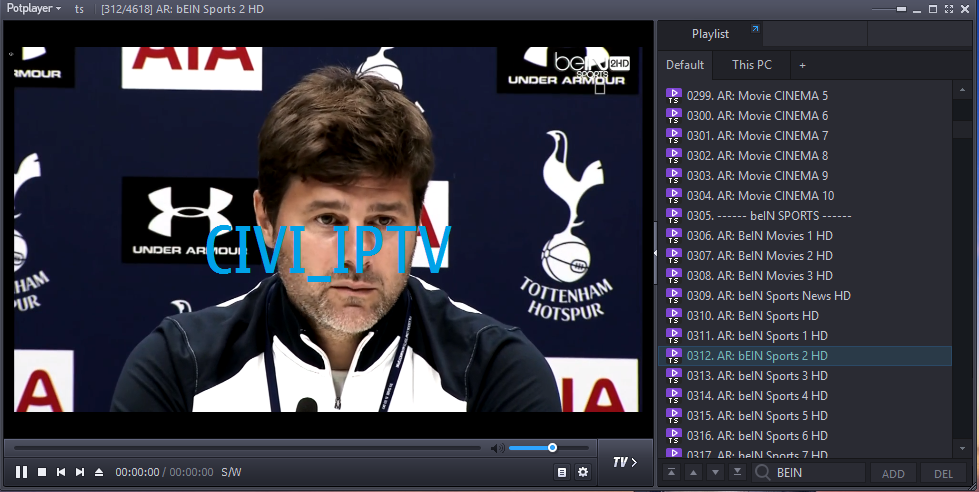Image resolution: width=979 pixels, height=492 pixels.
Task: Skip to the previous channel
Action: coord(61,472)
